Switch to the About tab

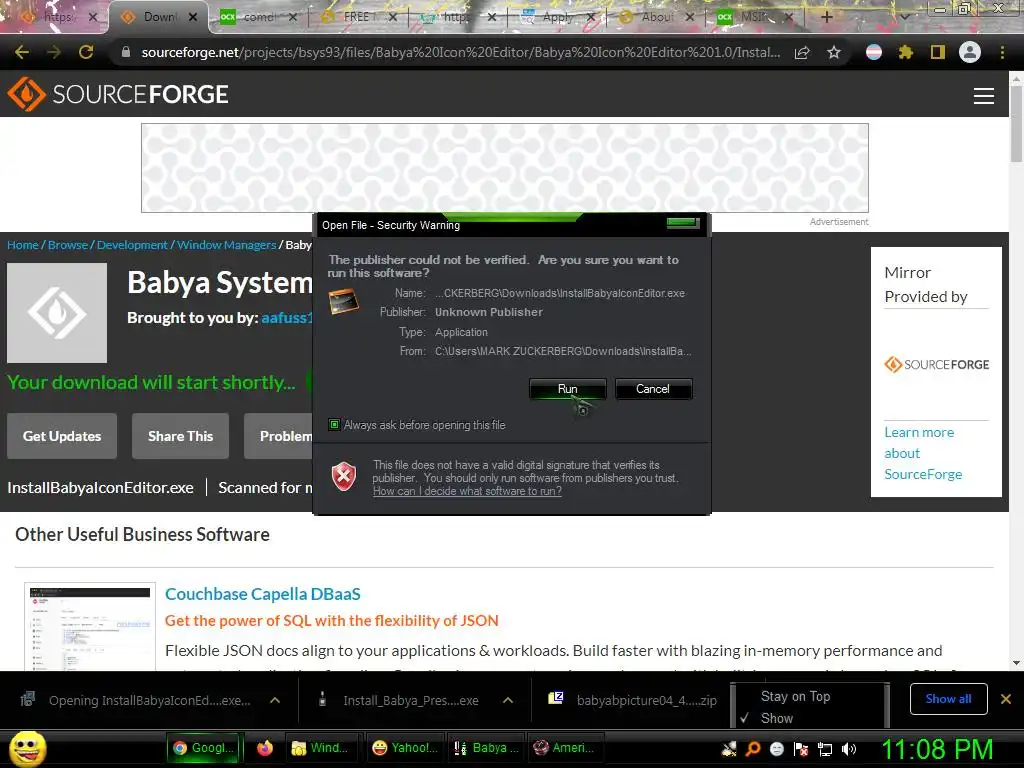tap(656, 17)
